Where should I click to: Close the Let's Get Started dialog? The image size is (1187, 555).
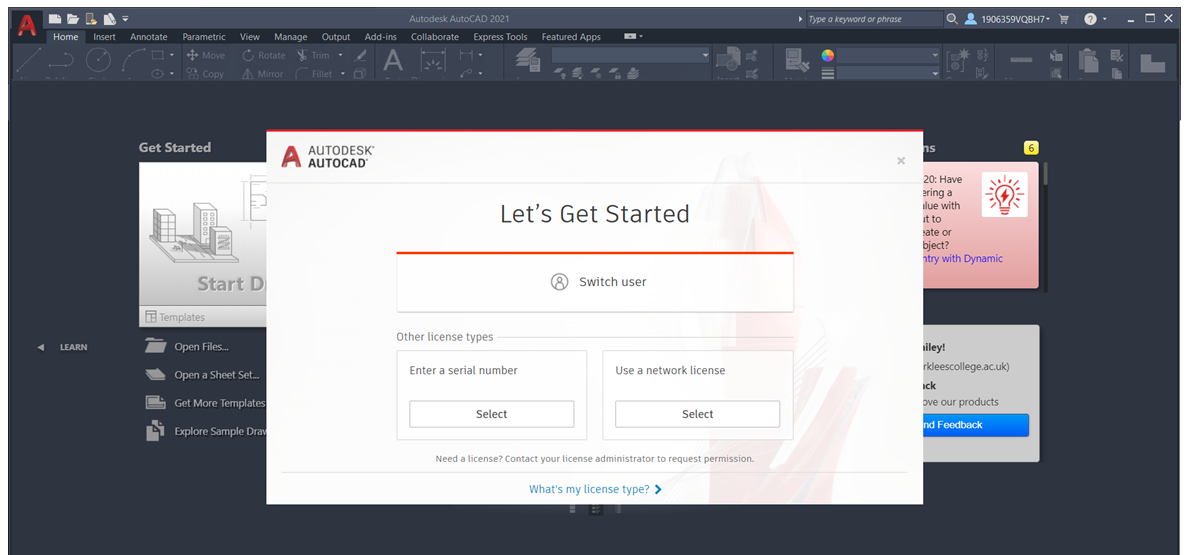point(901,161)
